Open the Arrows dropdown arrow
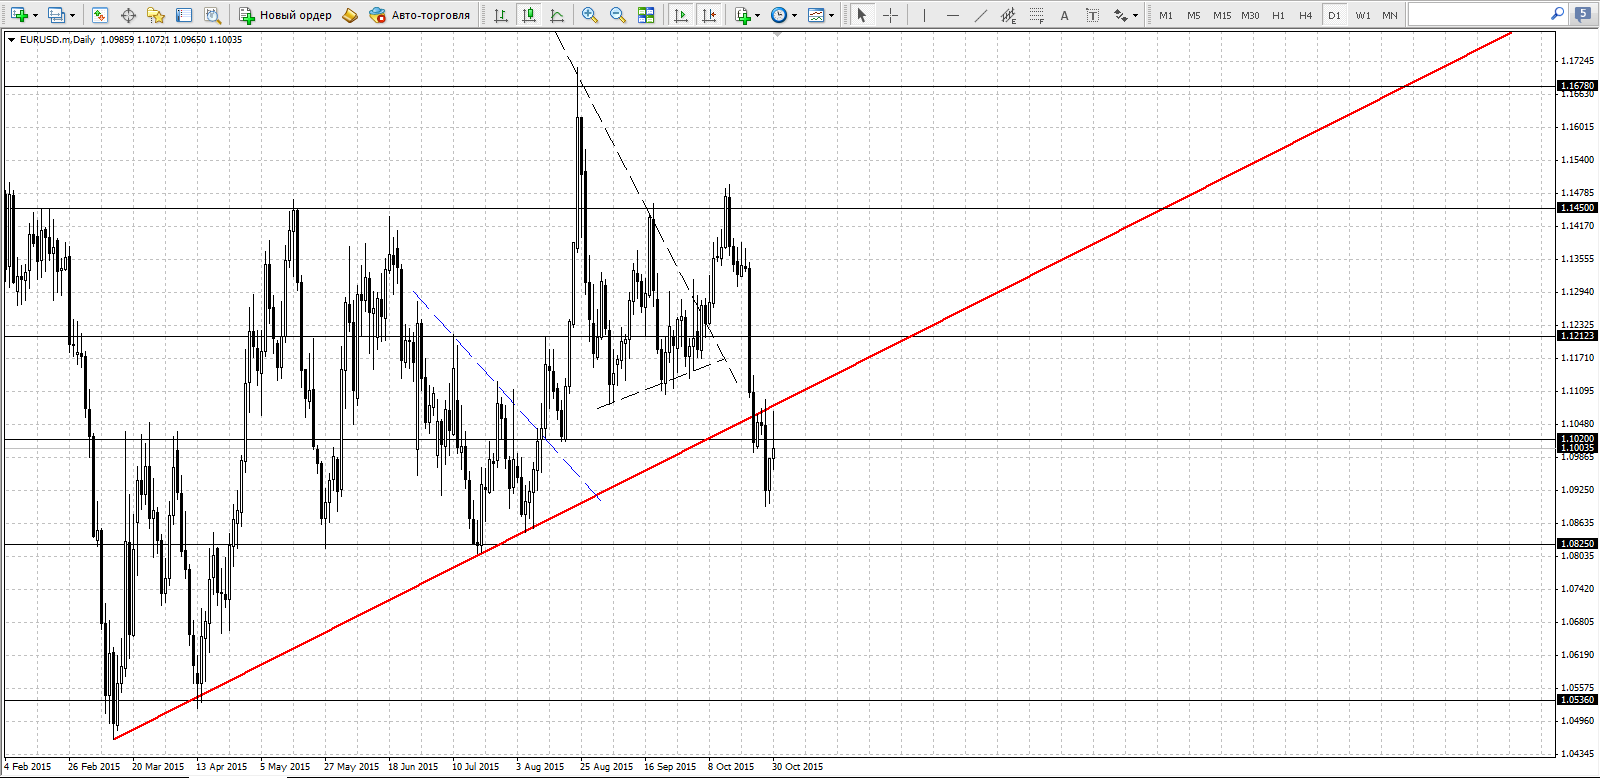This screenshot has width=1600, height=778. point(1136,15)
